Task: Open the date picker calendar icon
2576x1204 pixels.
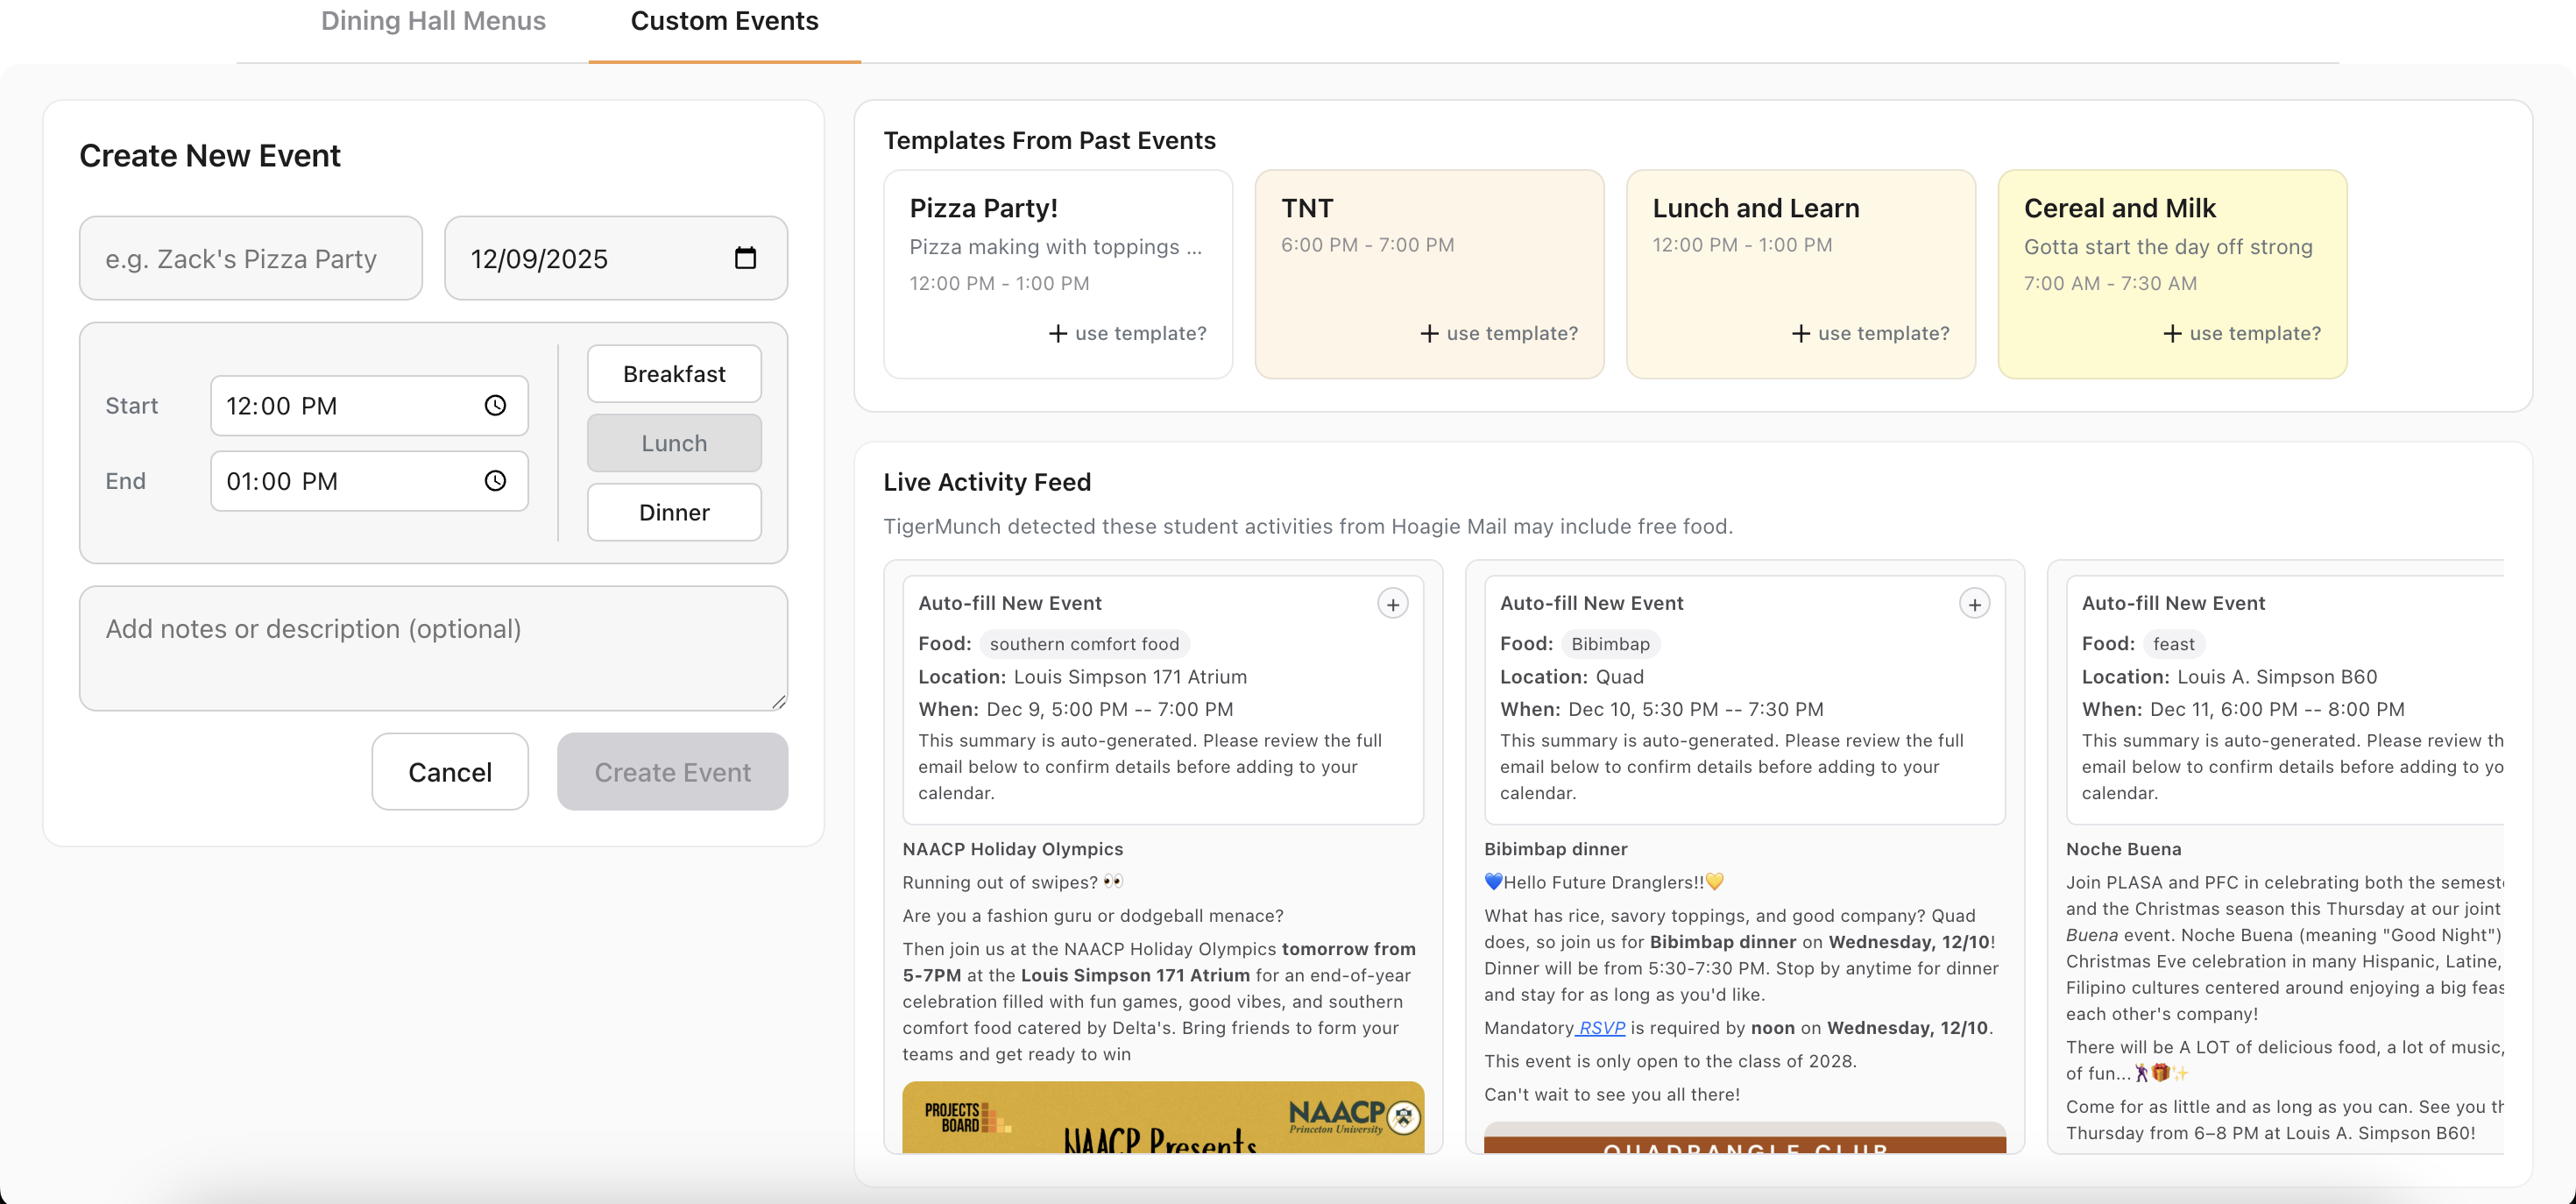Action: click(745, 258)
